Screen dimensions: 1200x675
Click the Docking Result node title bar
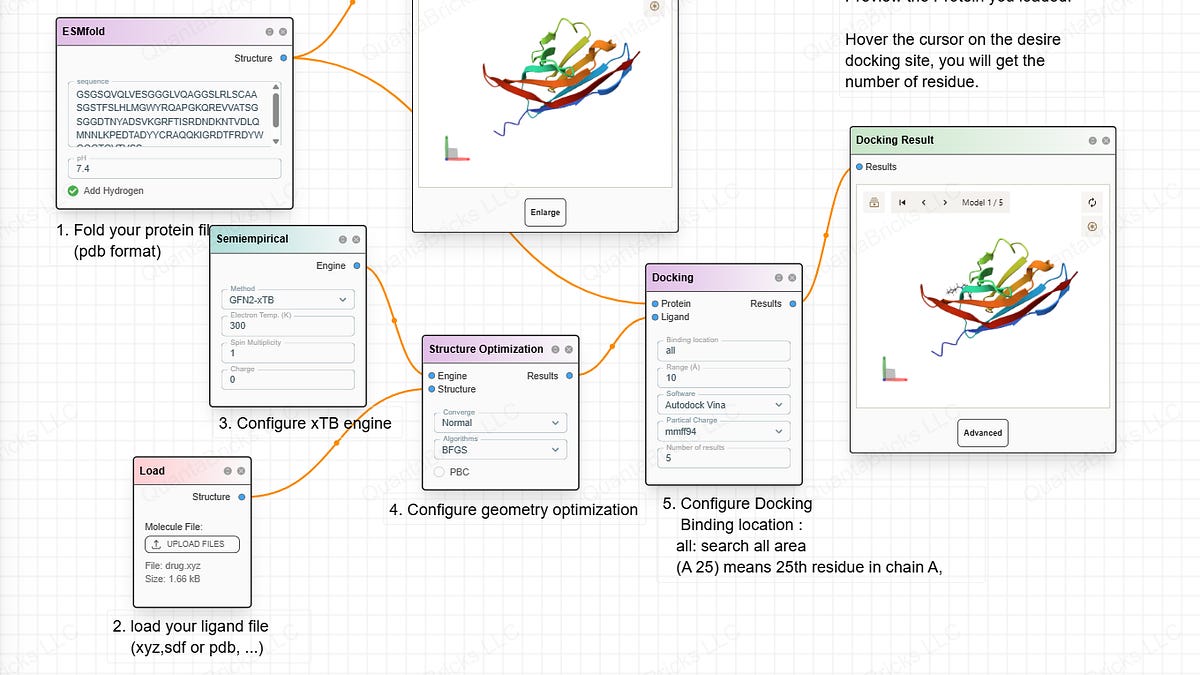point(982,141)
